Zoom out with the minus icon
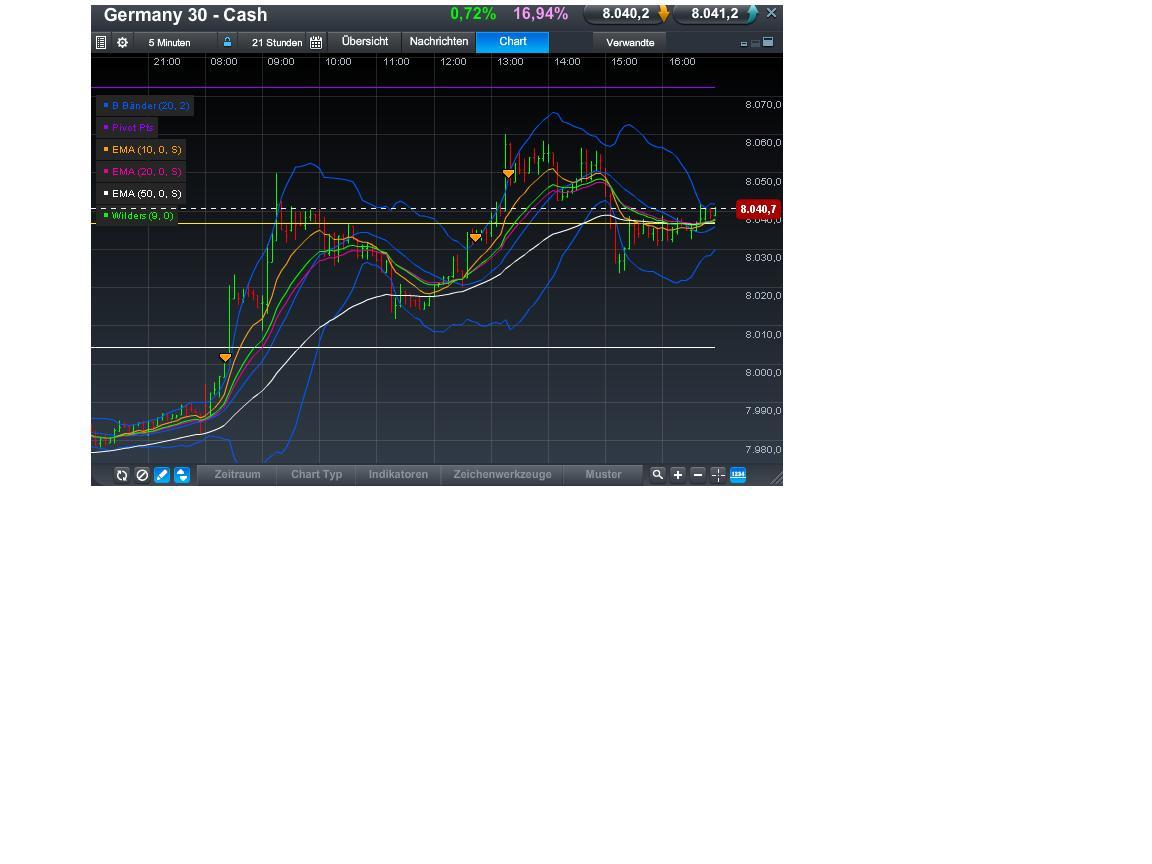This screenshot has width=1152, height=864. tap(698, 475)
